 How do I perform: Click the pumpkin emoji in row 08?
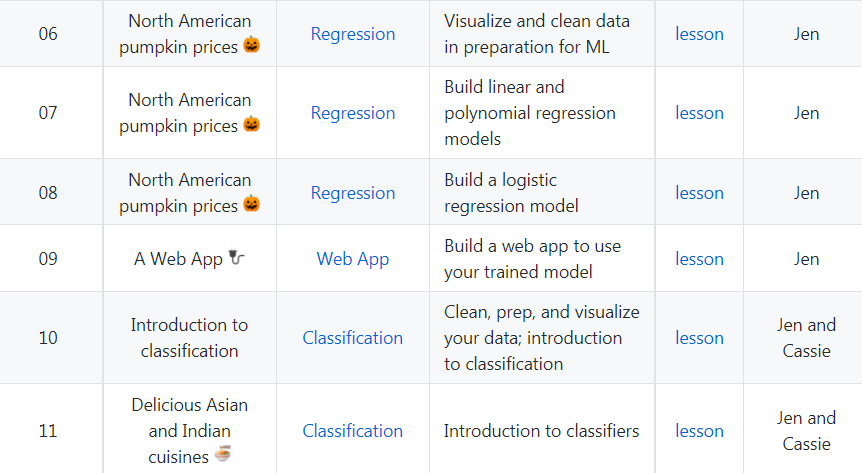click(252, 206)
